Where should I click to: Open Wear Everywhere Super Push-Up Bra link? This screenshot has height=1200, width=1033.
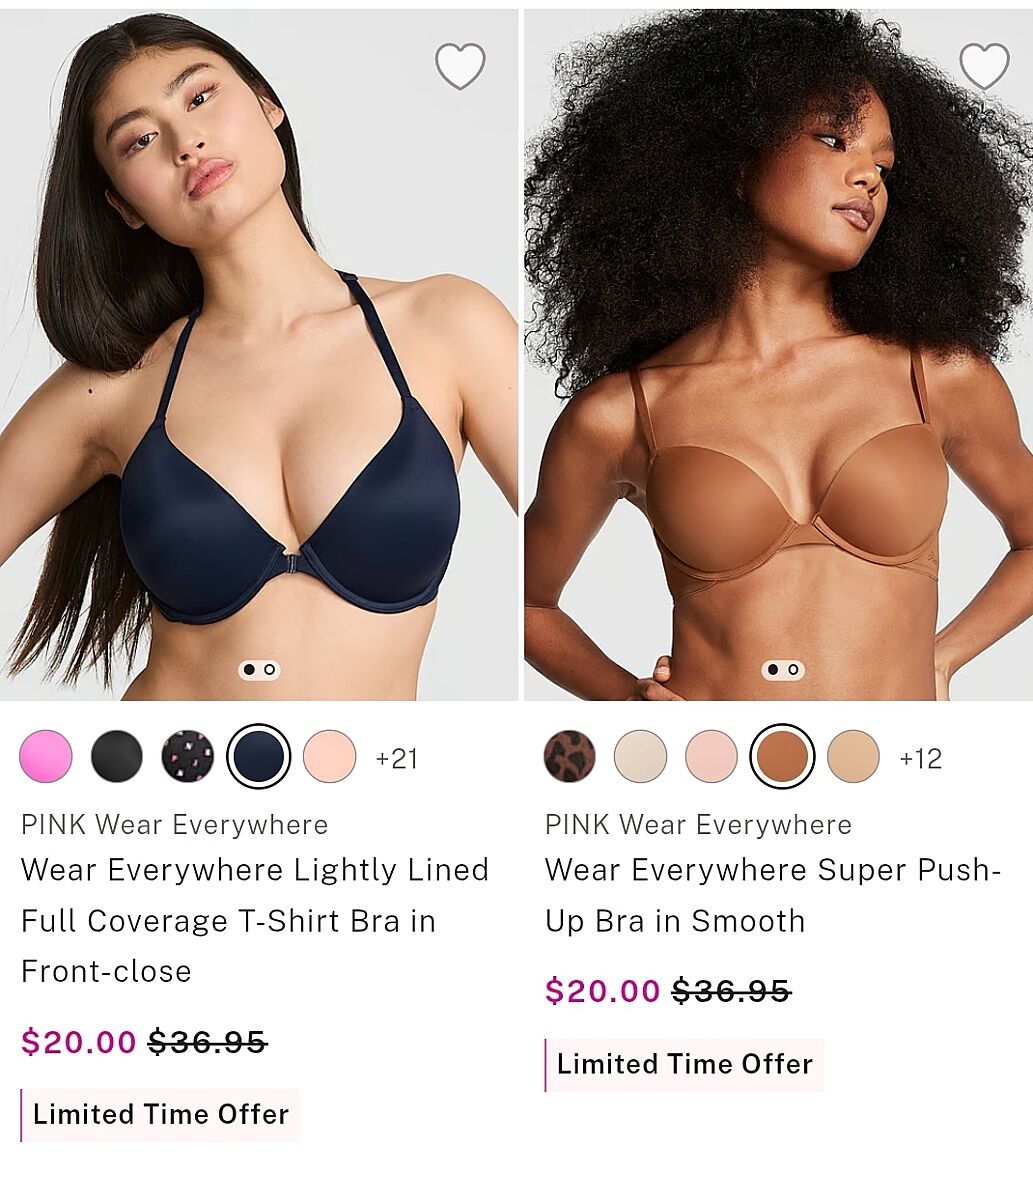point(773,895)
